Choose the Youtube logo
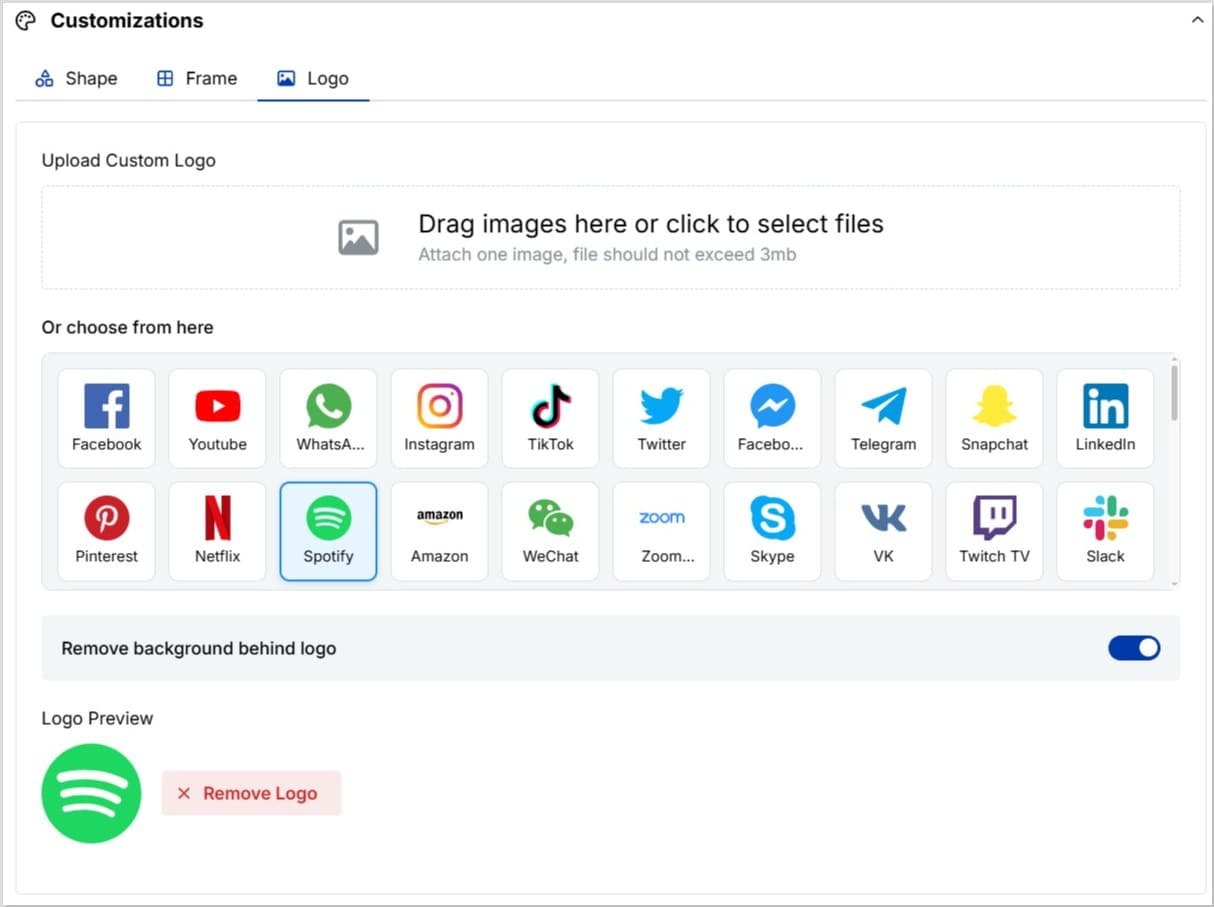Image resolution: width=1214 pixels, height=907 pixels. [x=218, y=418]
